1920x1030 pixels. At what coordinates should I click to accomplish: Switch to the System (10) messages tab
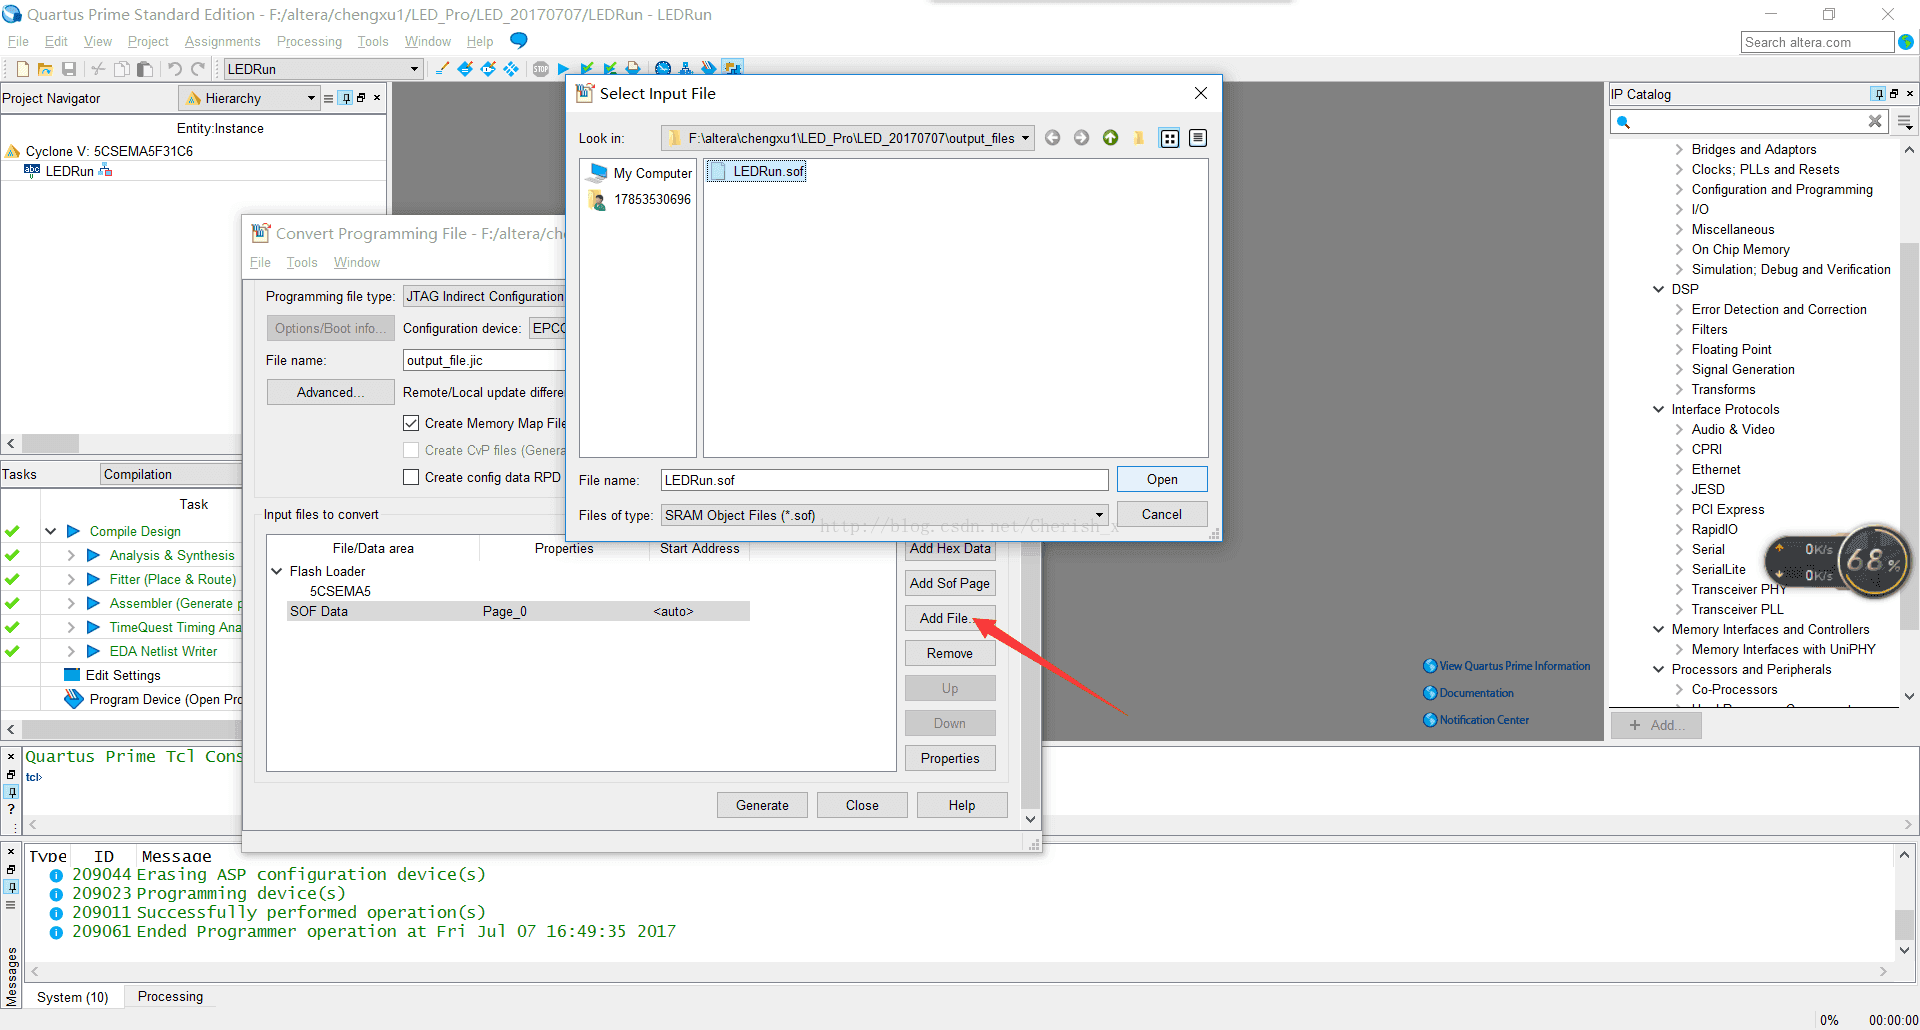73,997
